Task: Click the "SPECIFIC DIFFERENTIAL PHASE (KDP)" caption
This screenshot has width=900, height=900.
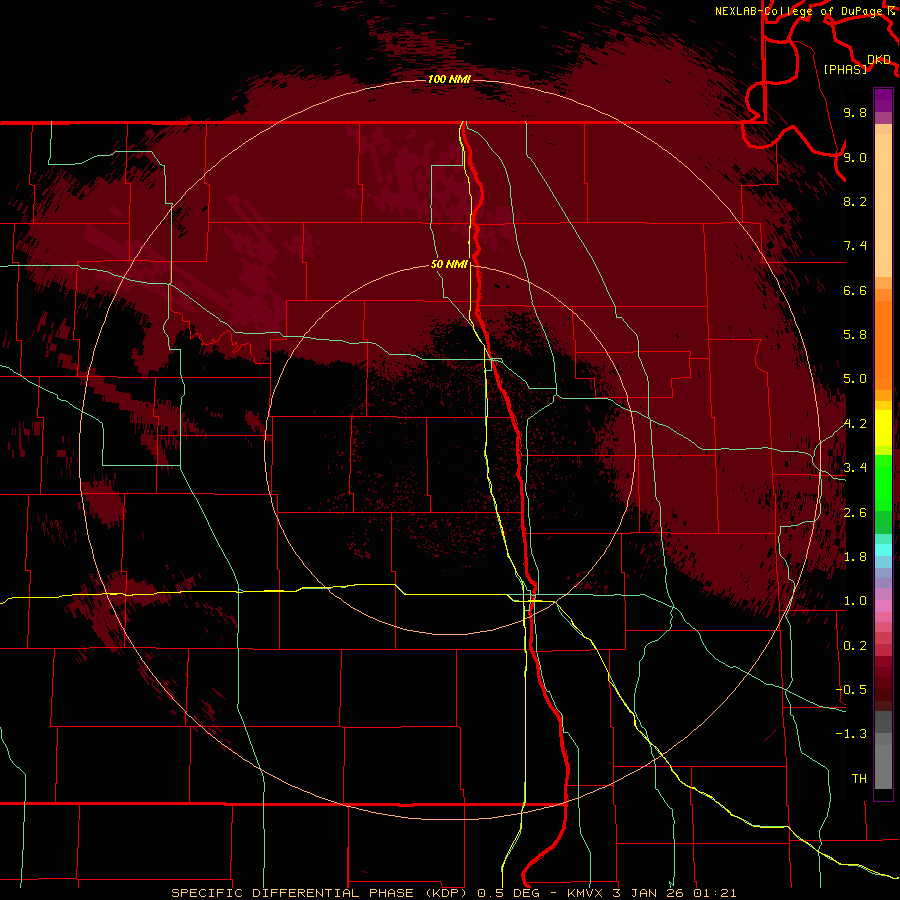Action: click(321, 893)
